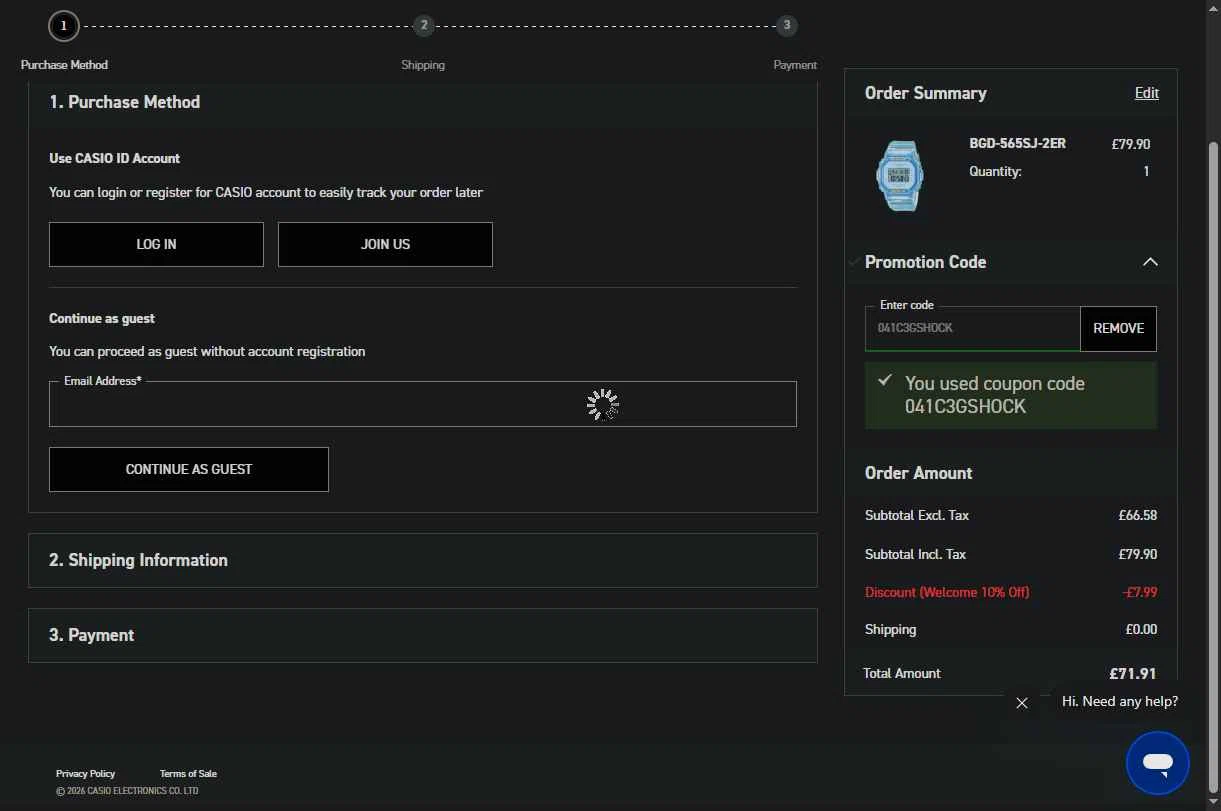Click the 'Hi. Need any help?' message
This screenshot has width=1221, height=811.
1120,701
